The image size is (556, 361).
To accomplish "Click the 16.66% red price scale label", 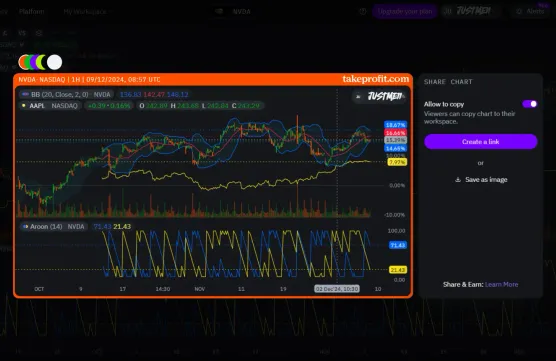I will [395, 133].
